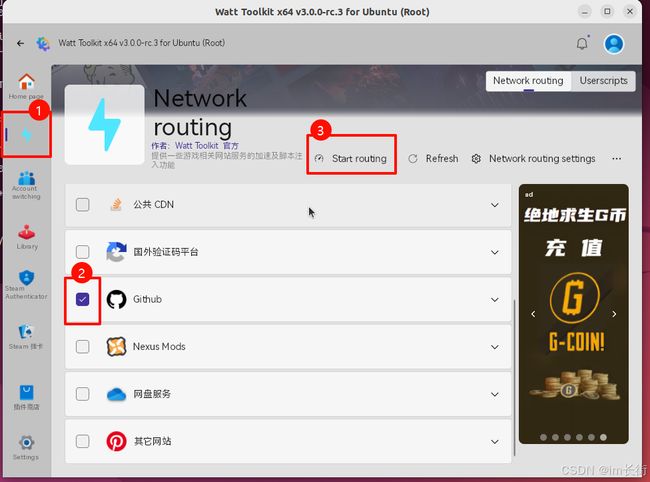Click the 公共 CDN row label
The width and height of the screenshot is (650, 482).
coord(153,205)
